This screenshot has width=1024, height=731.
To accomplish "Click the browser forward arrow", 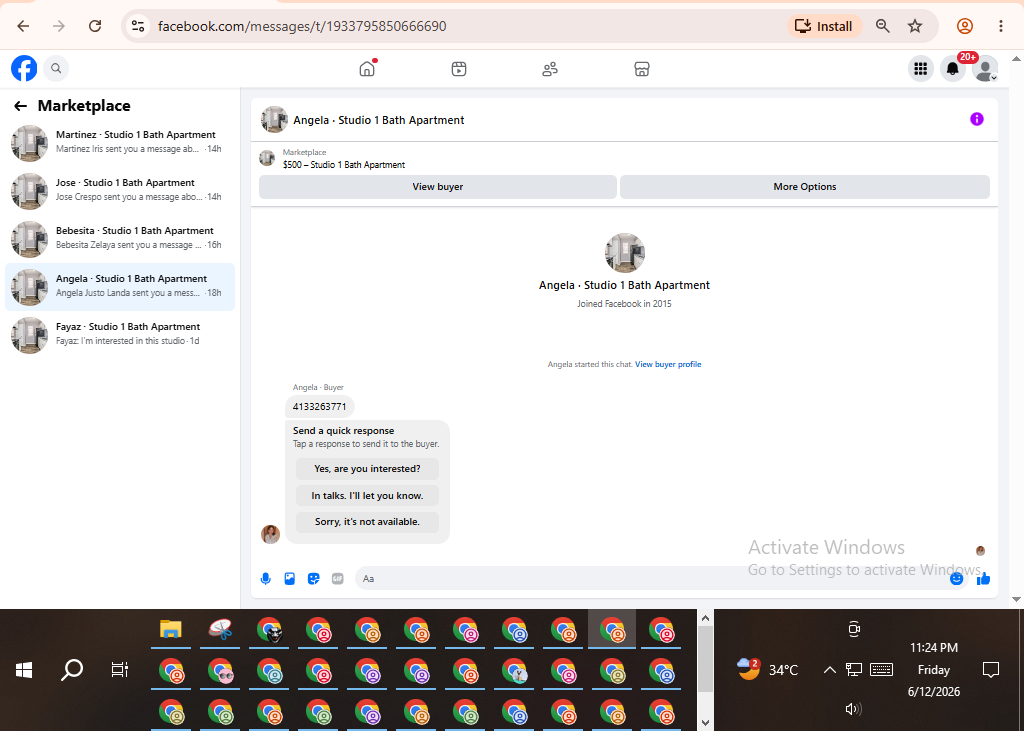I will (x=59, y=26).
